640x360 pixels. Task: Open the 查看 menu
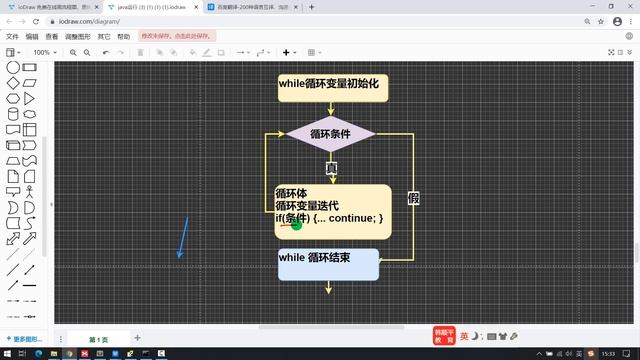pos(51,36)
